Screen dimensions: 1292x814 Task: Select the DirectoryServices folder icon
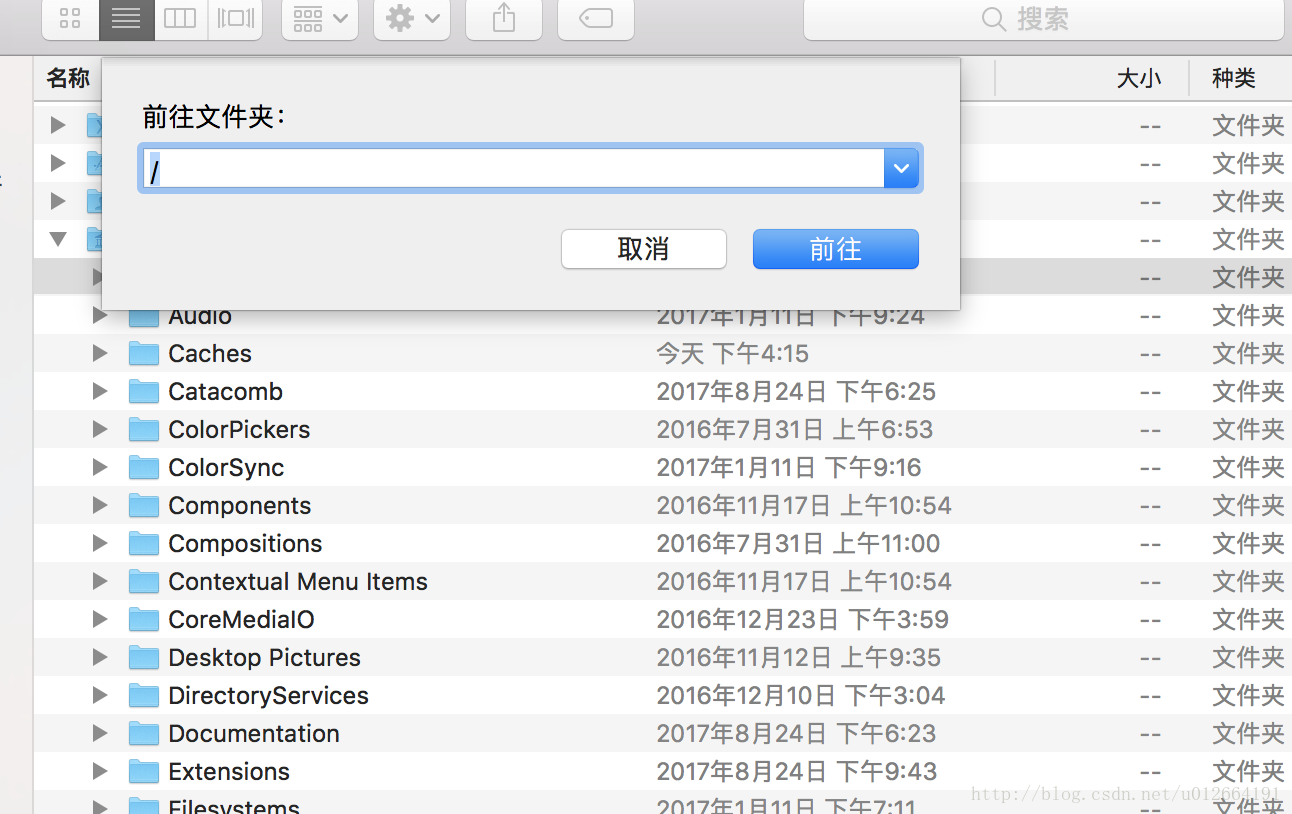coord(144,695)
